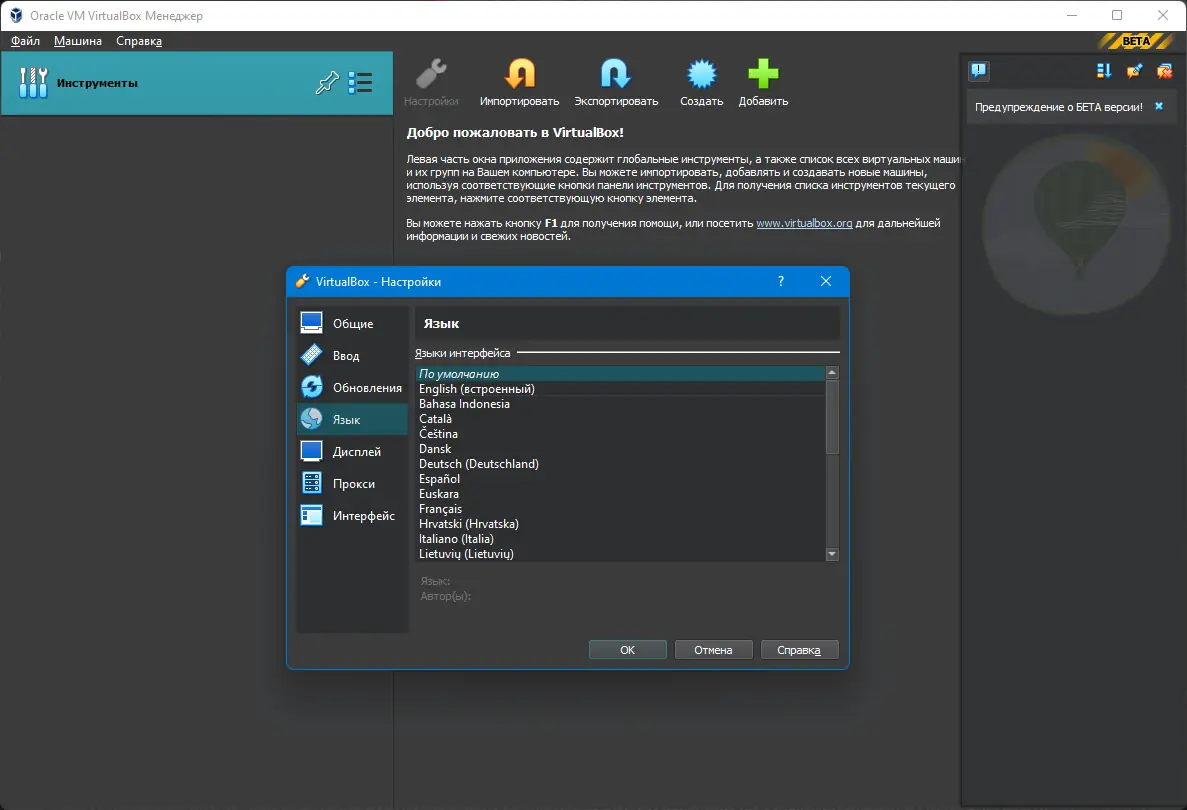Select 'Lietuvių (Lietuvių)' language
The image size is (1187, 810).
coord(620,554)
